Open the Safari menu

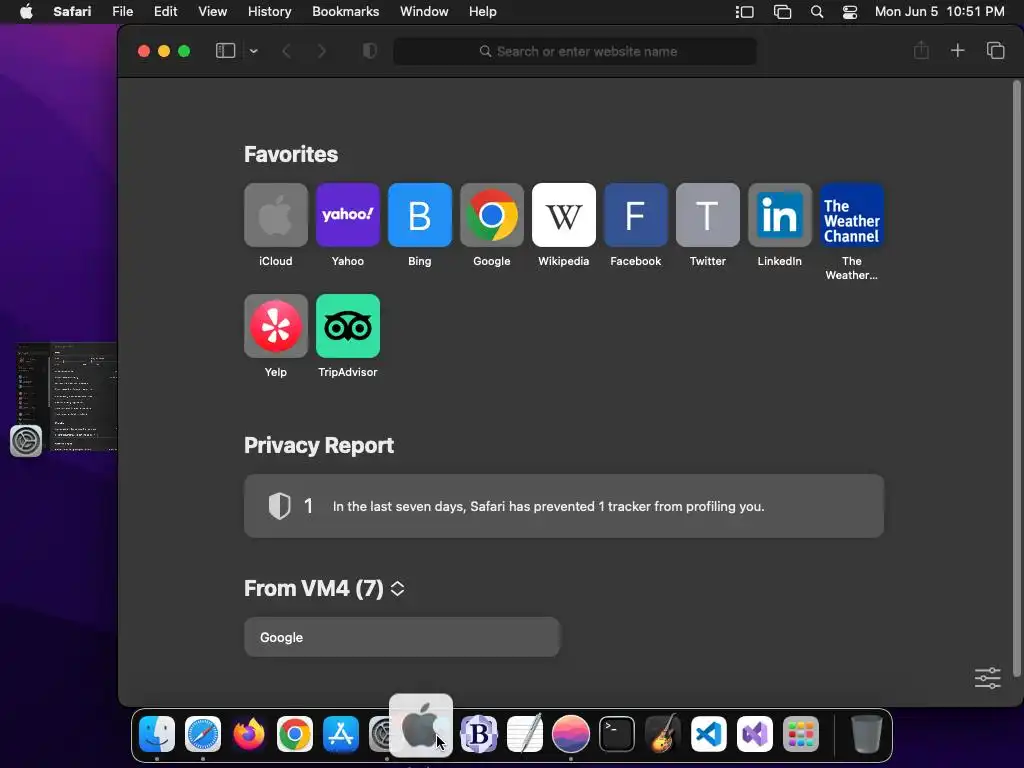click(72, 12)
